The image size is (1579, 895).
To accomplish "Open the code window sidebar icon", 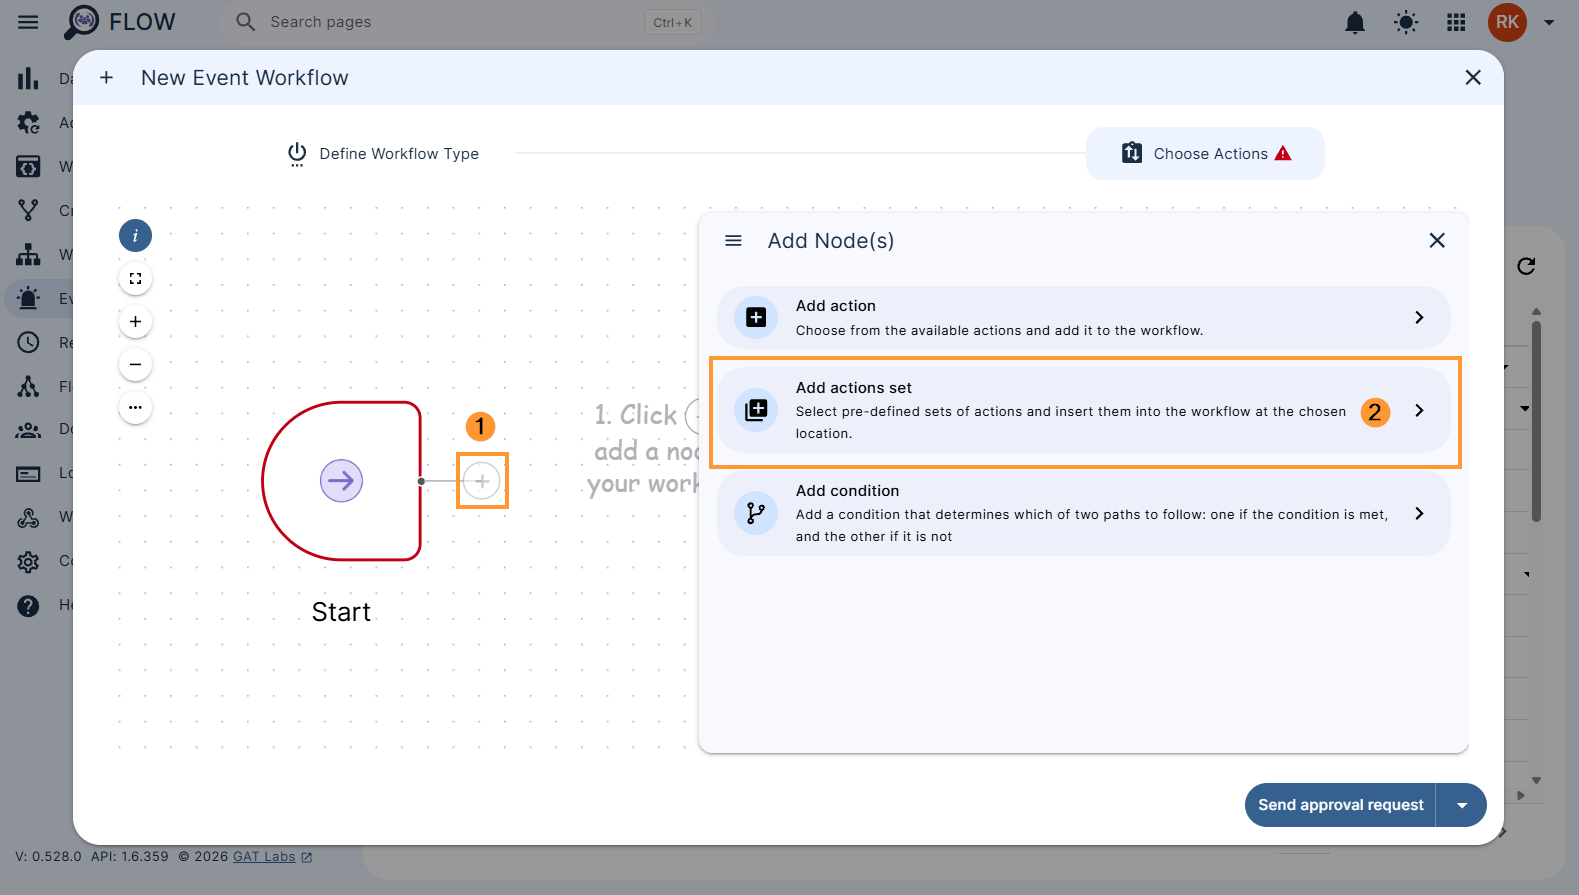I will (28, 166).
